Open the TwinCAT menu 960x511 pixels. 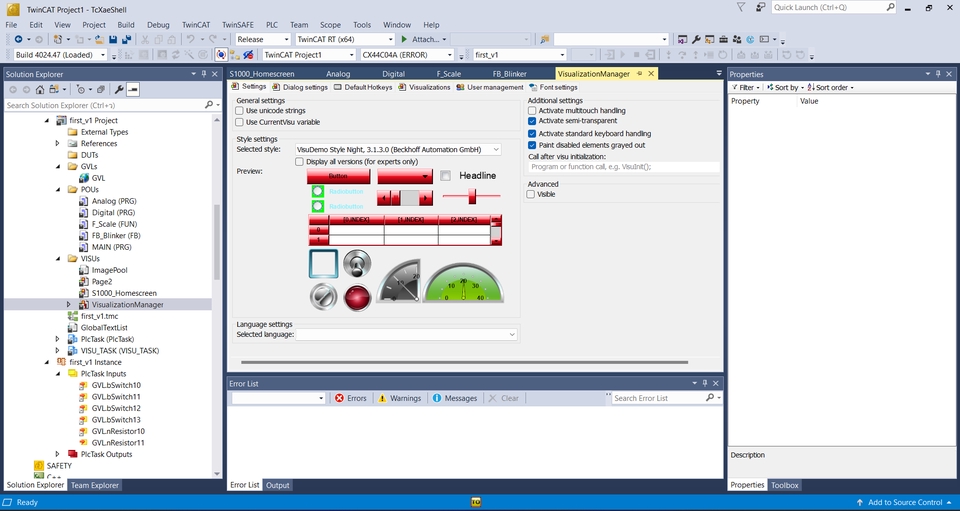(x=196, y=25)
